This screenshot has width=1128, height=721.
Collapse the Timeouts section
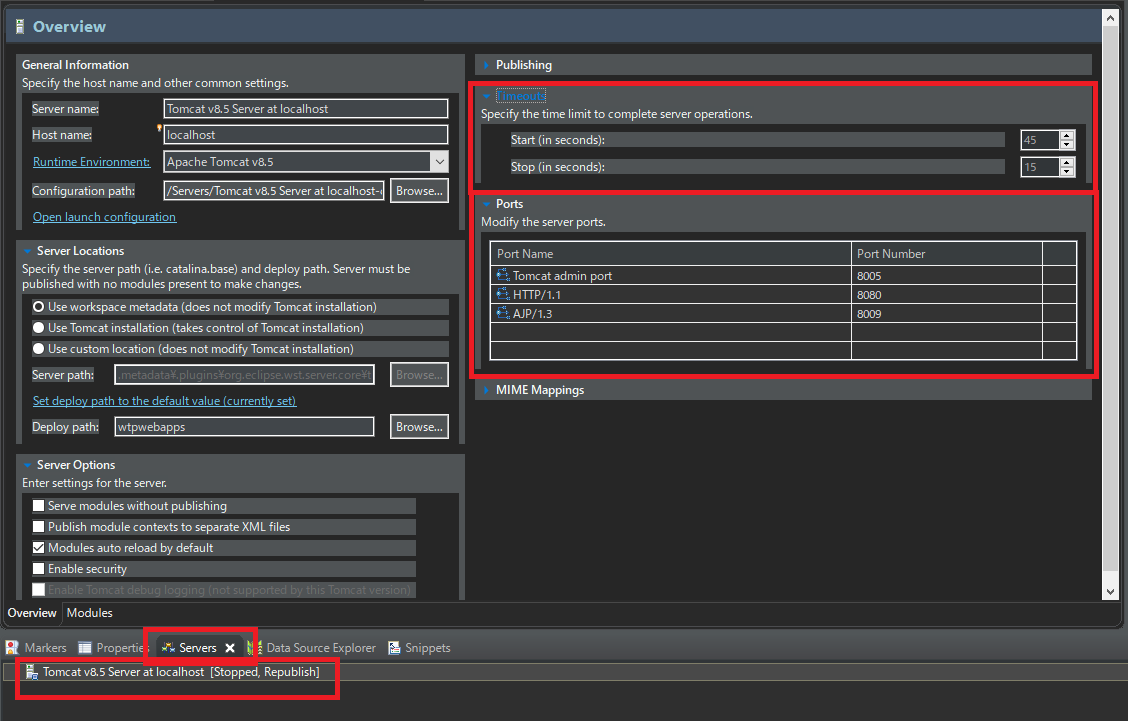tap(486, 96)
